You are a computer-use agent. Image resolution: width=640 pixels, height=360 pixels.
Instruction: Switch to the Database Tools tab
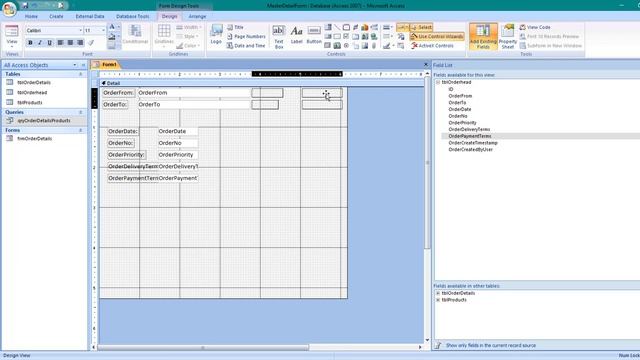[133, 16]
